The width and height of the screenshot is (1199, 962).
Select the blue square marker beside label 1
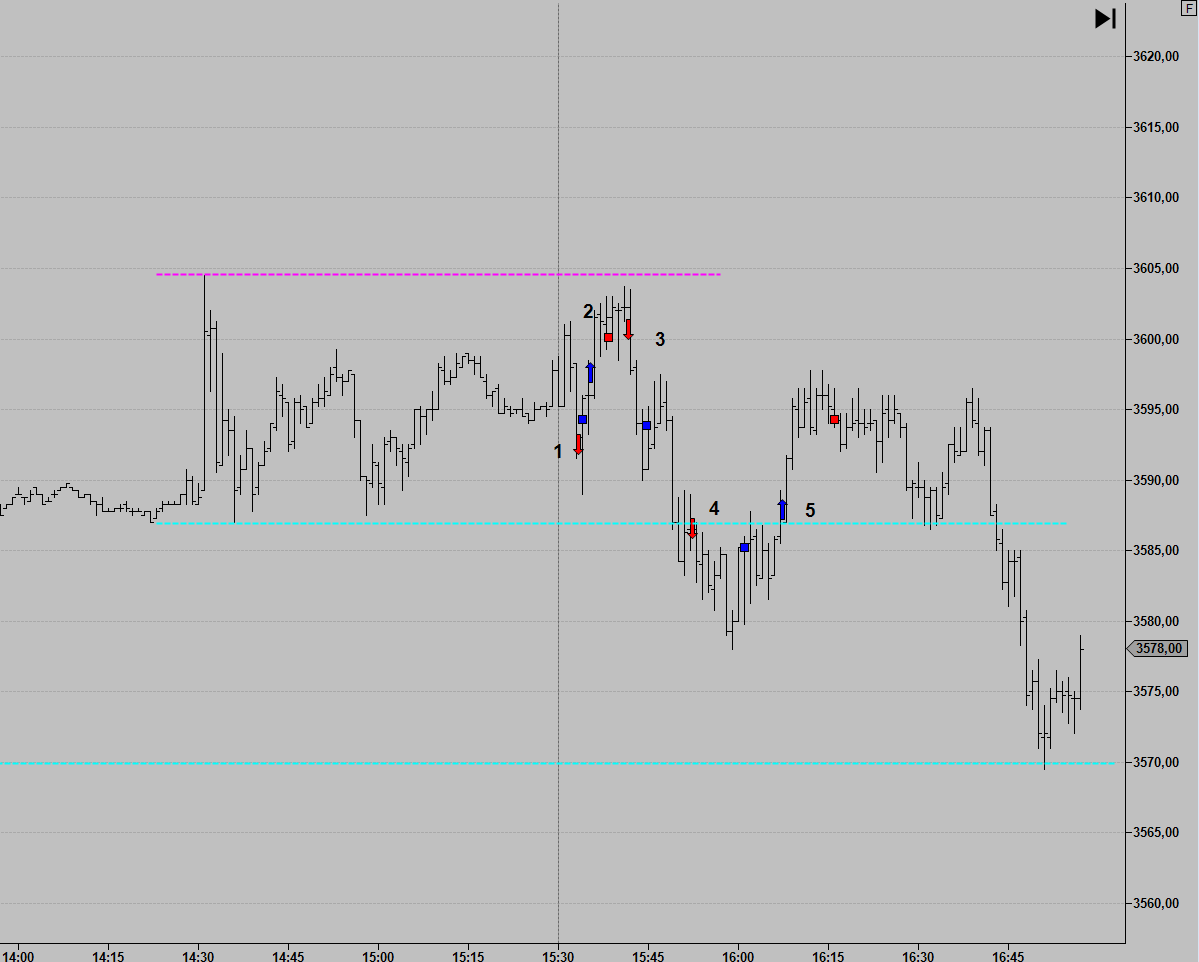coord(583,420)
